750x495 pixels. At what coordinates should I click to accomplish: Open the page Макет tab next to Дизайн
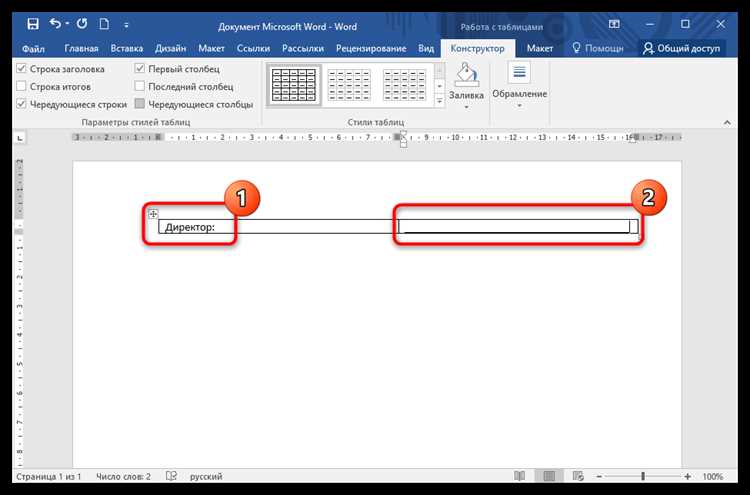[x=211, y=49]
